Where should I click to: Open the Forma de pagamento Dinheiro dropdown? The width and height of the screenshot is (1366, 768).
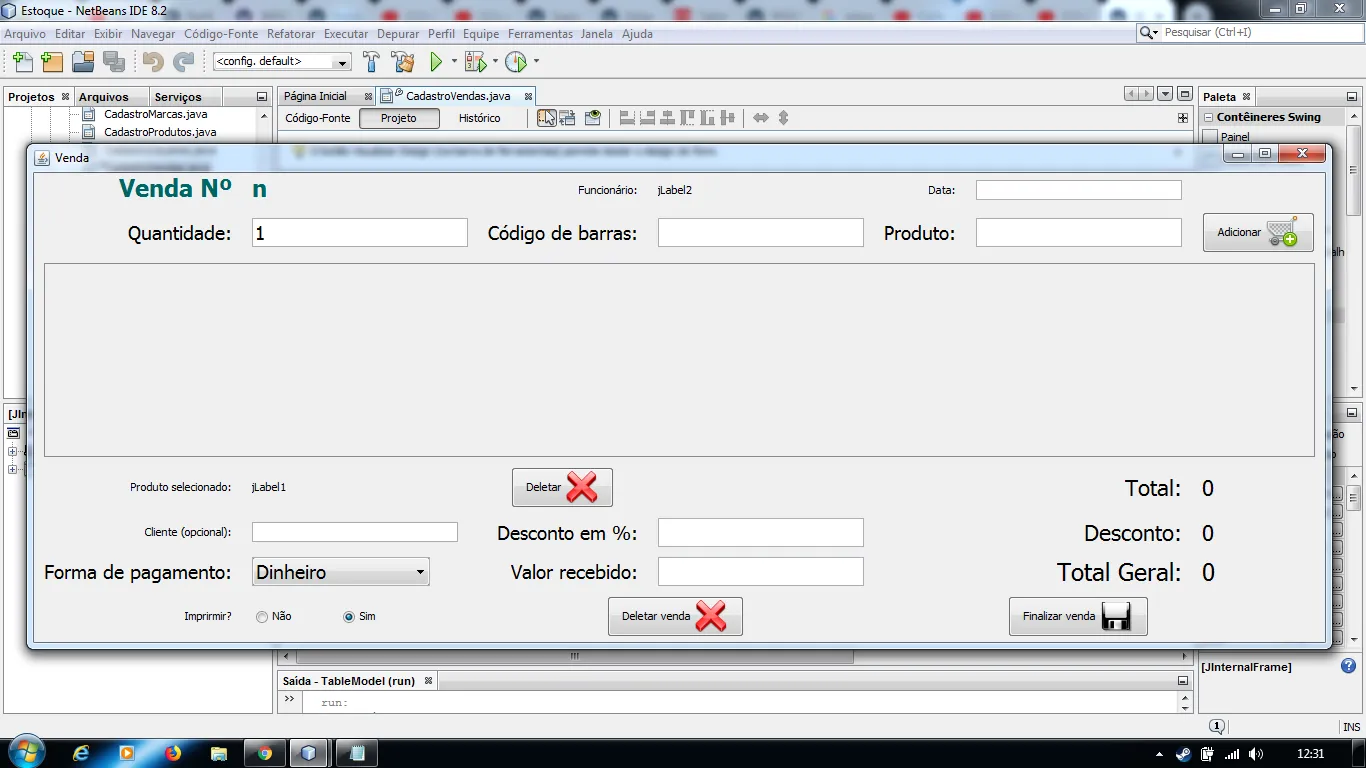(x=341, y=573)
